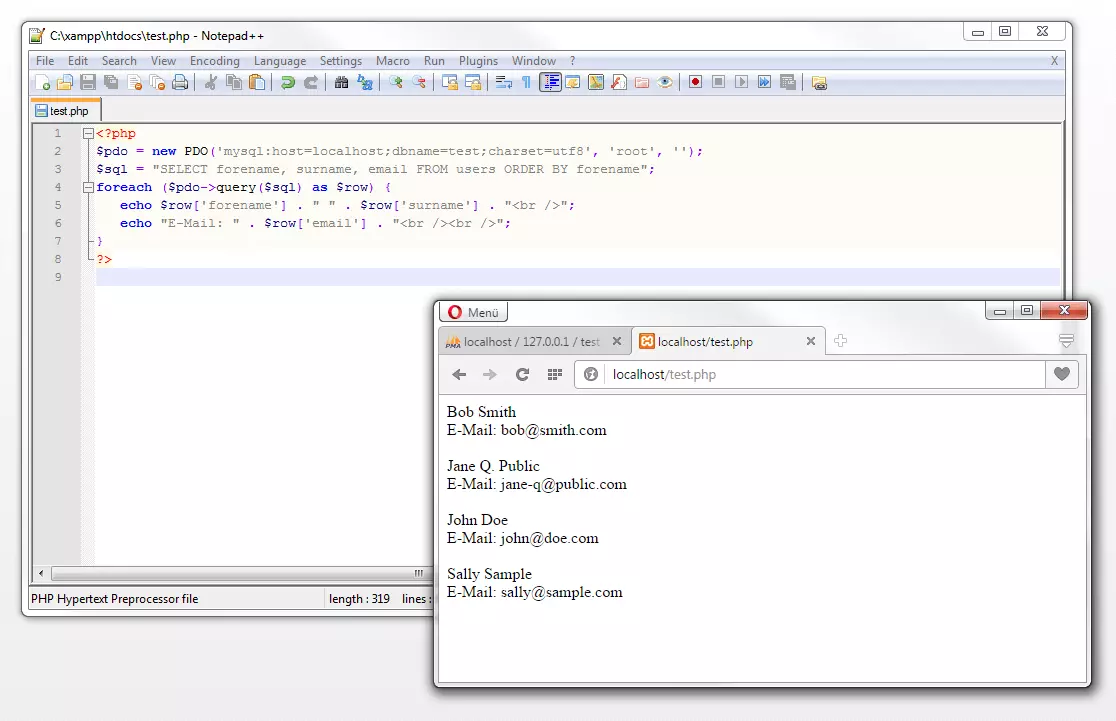Open the Find dialog via the binoculars icon
1116x721 pixels.
click(340, 82)
